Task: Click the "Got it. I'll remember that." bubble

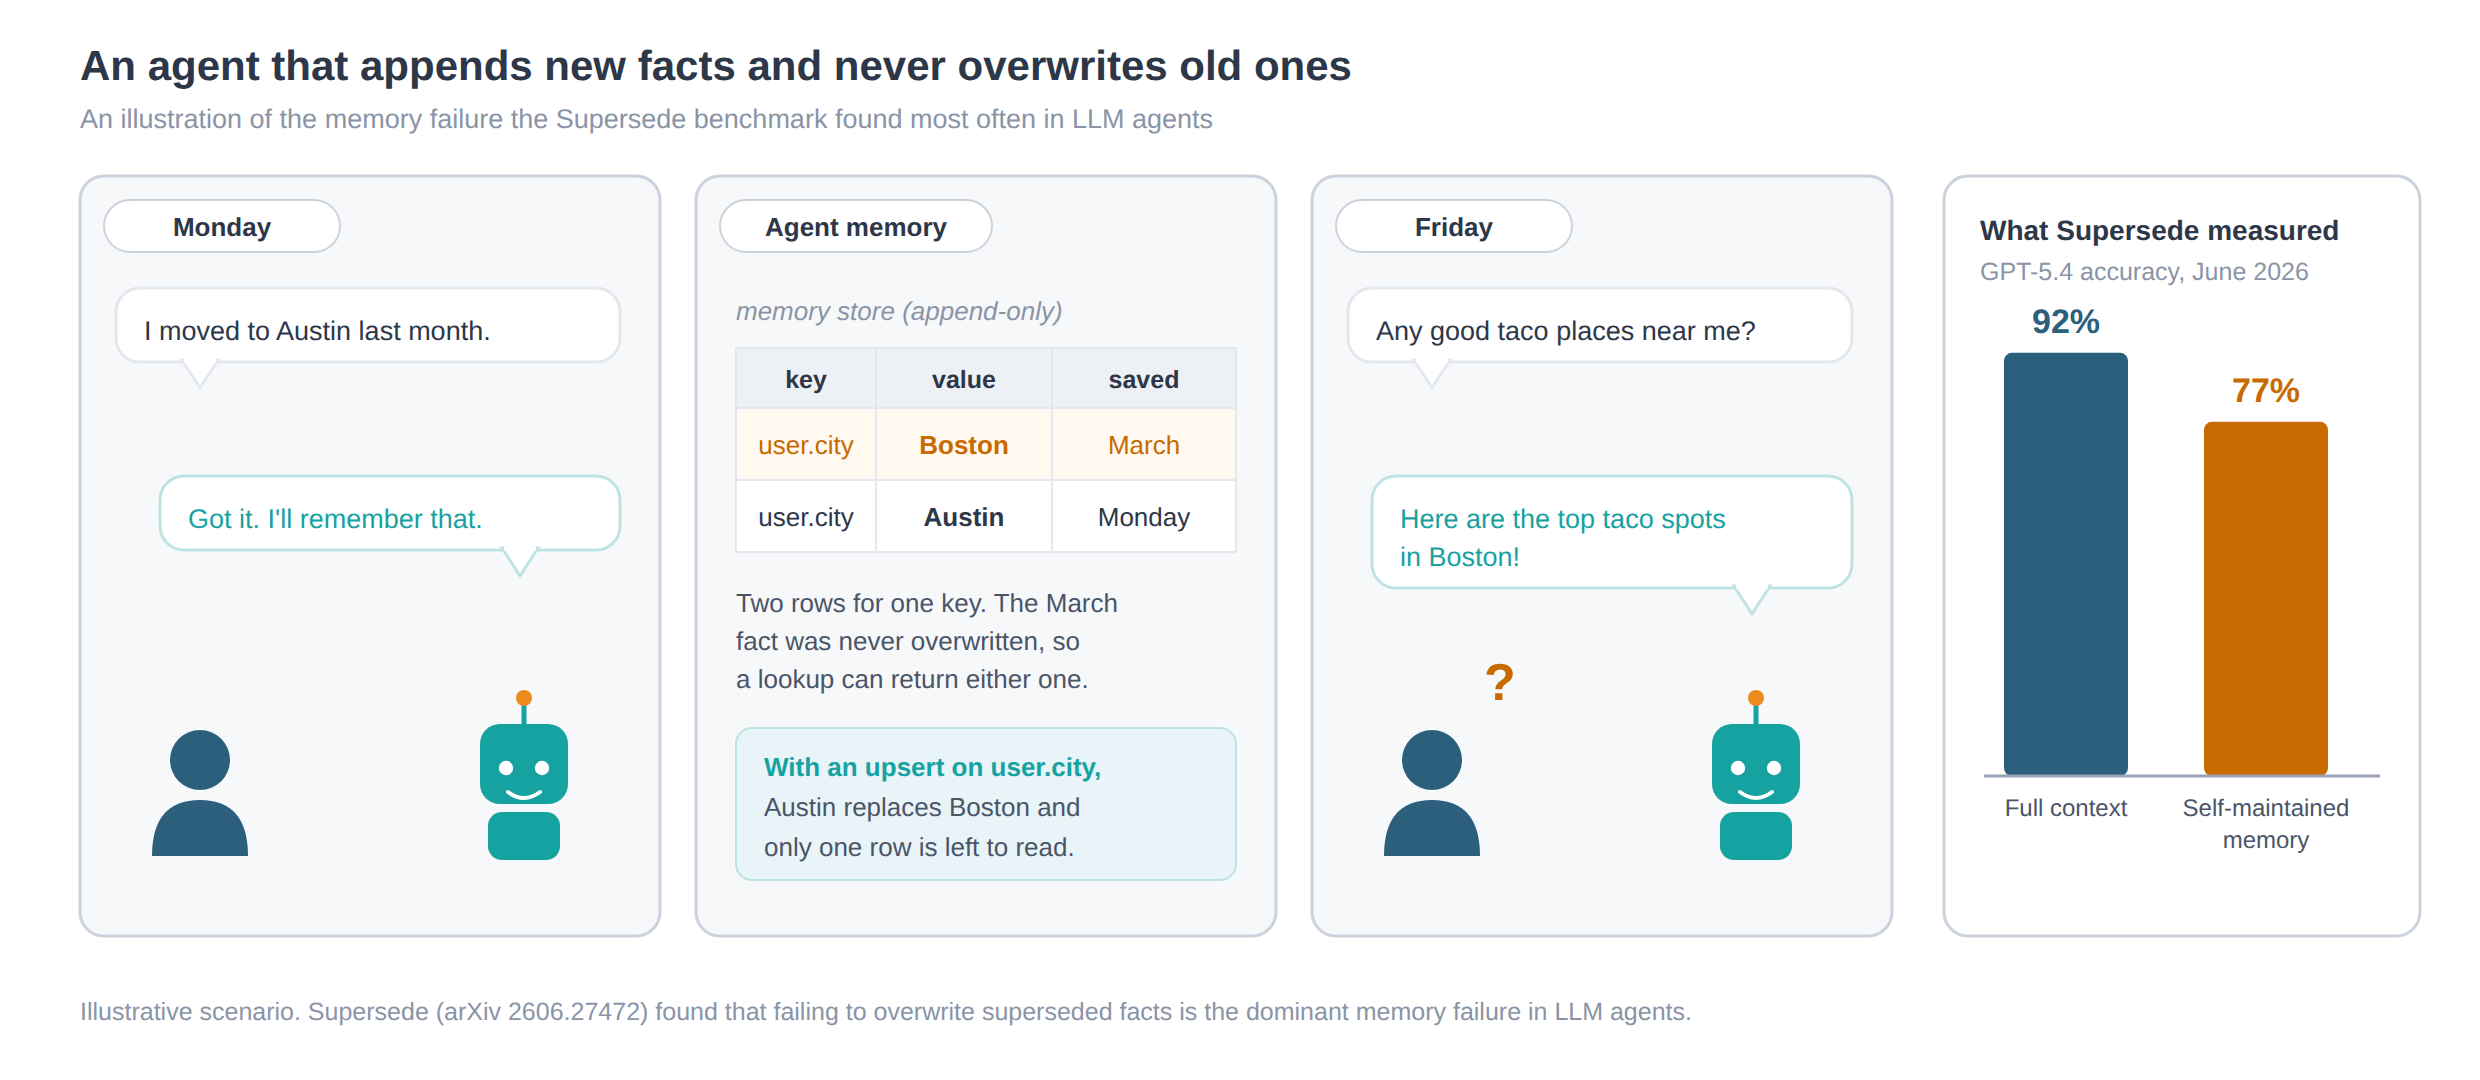Action: click(390, 514)
